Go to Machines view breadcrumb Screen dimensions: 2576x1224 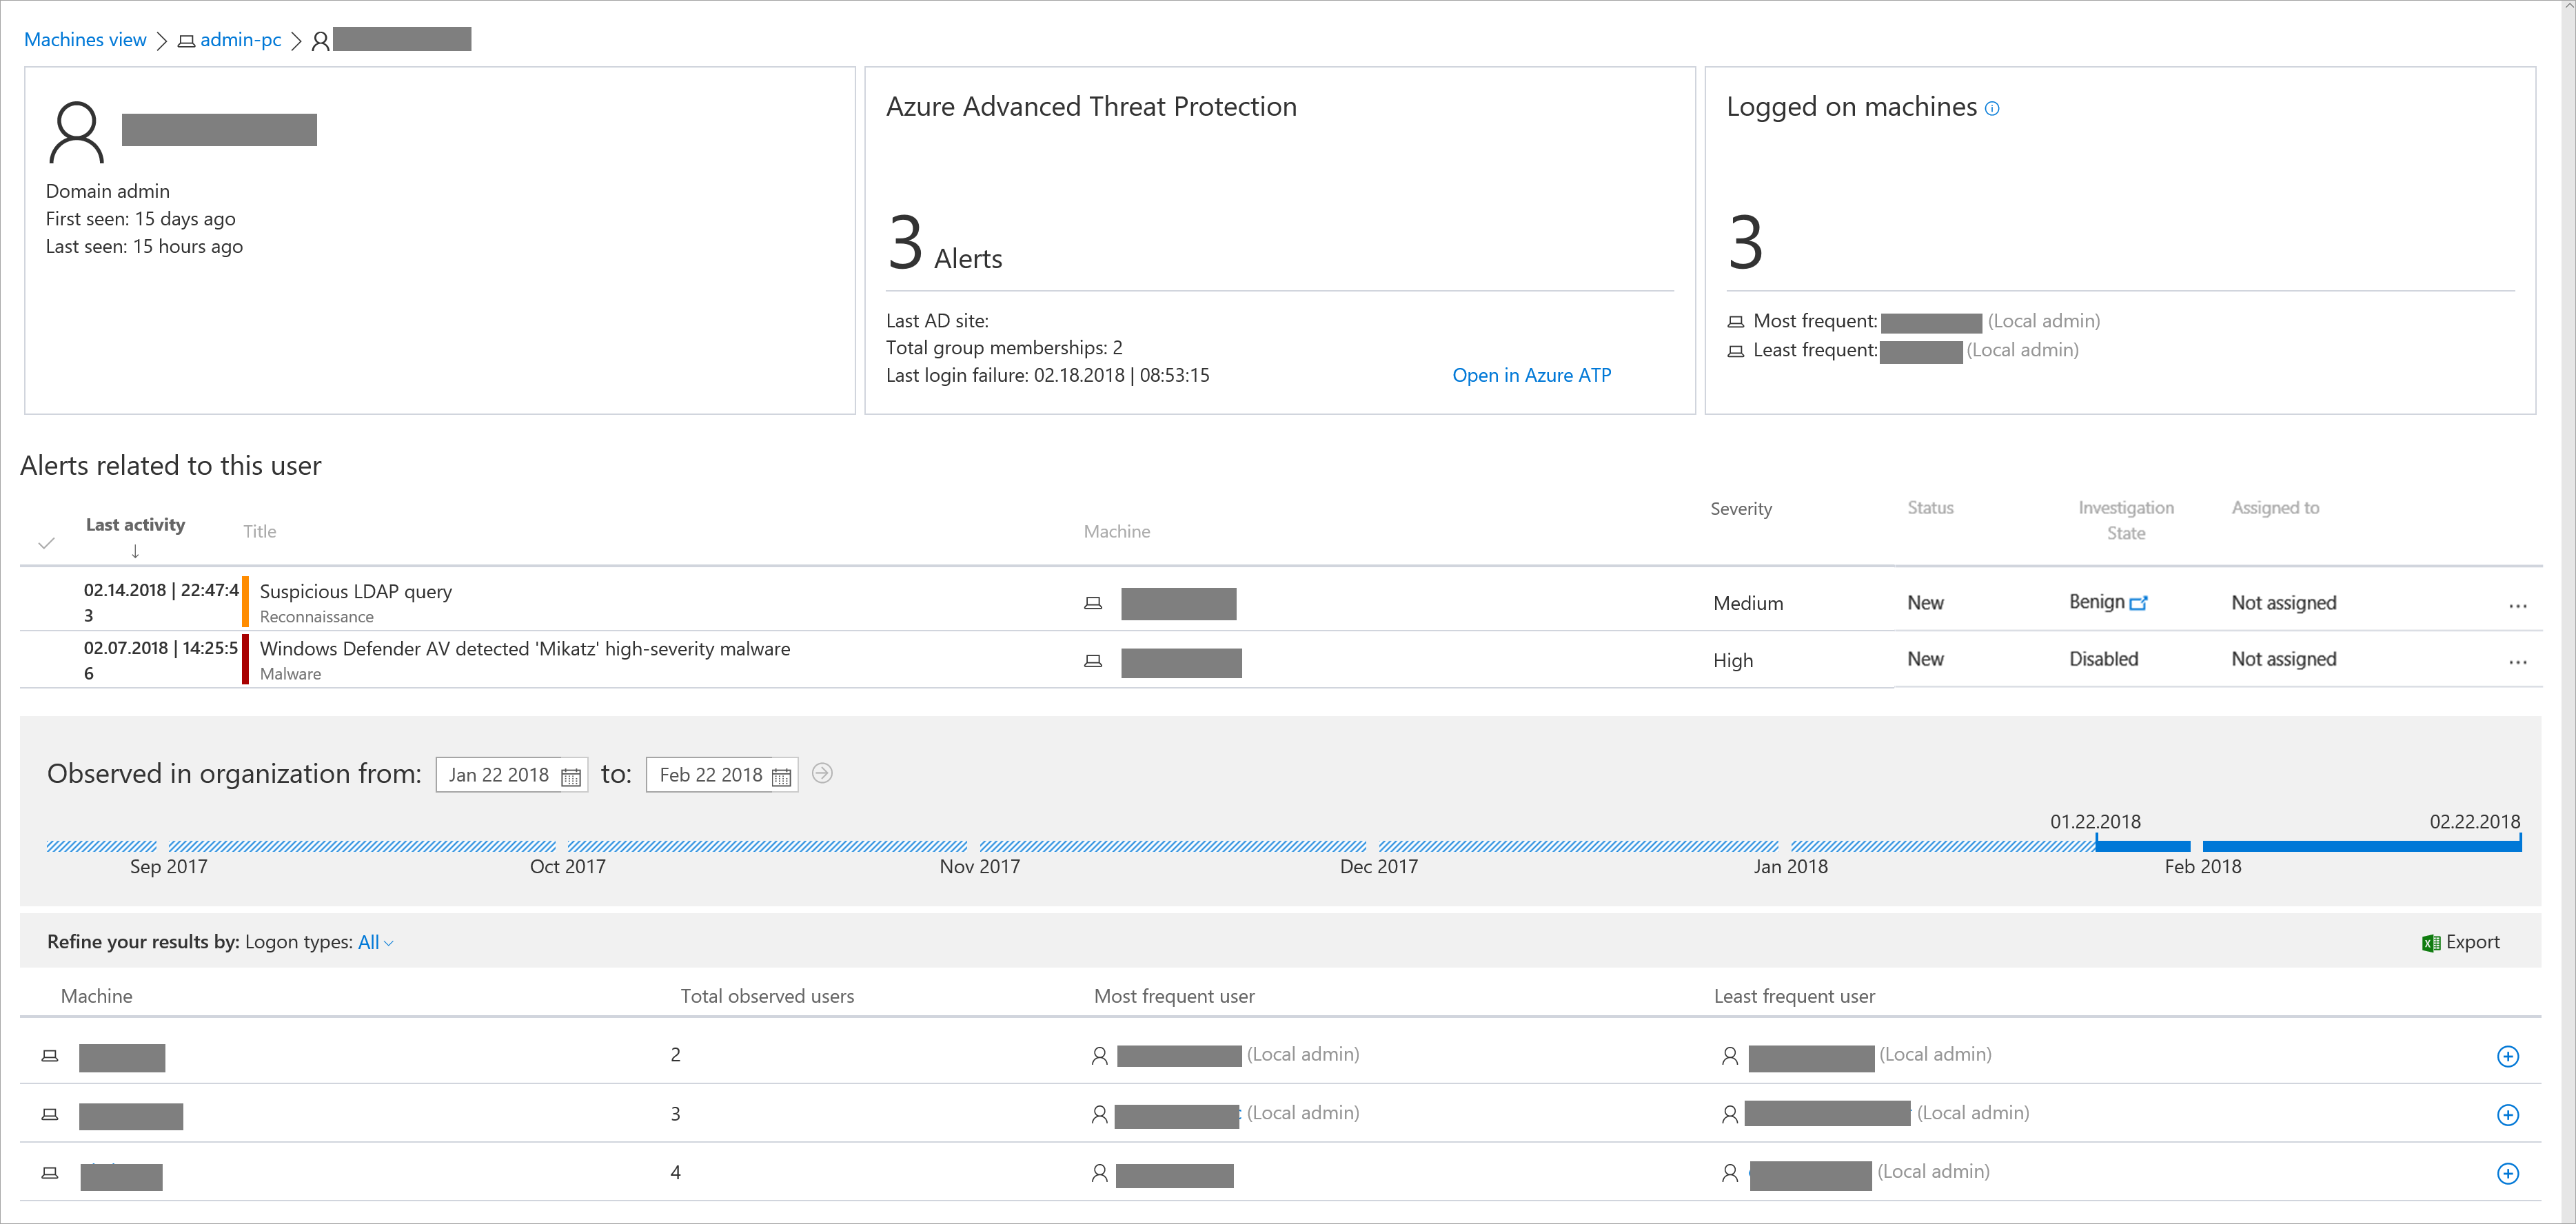[85, 40]
